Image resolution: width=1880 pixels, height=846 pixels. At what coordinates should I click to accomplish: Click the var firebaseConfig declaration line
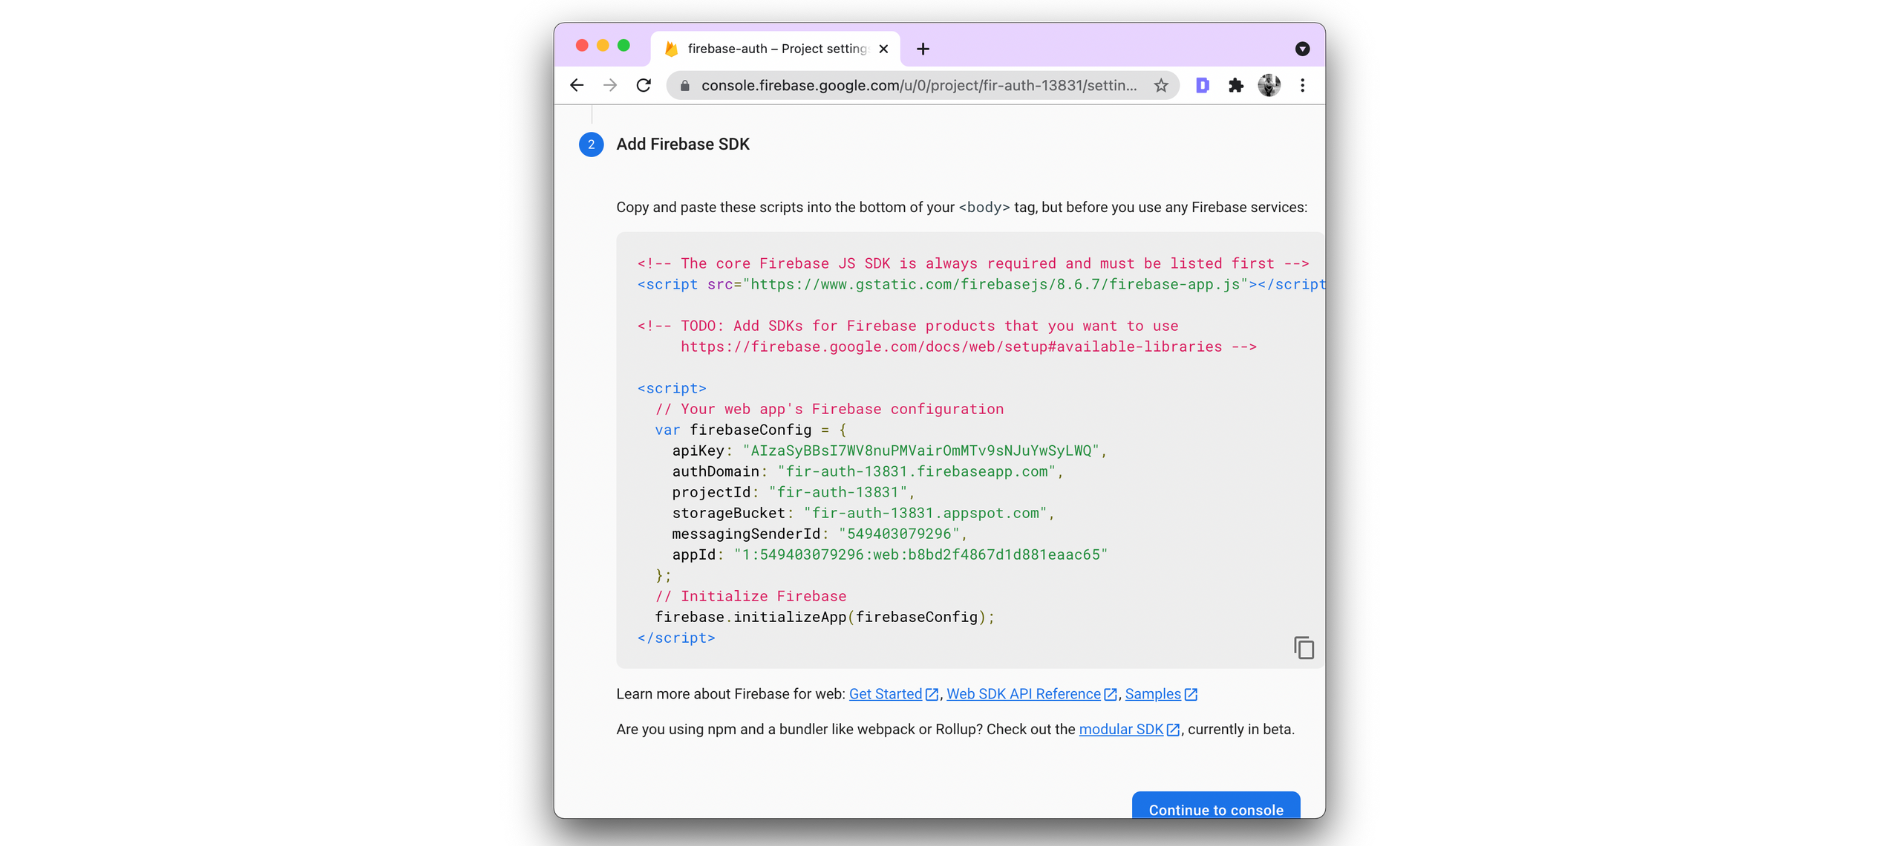(x=751, y=430)
